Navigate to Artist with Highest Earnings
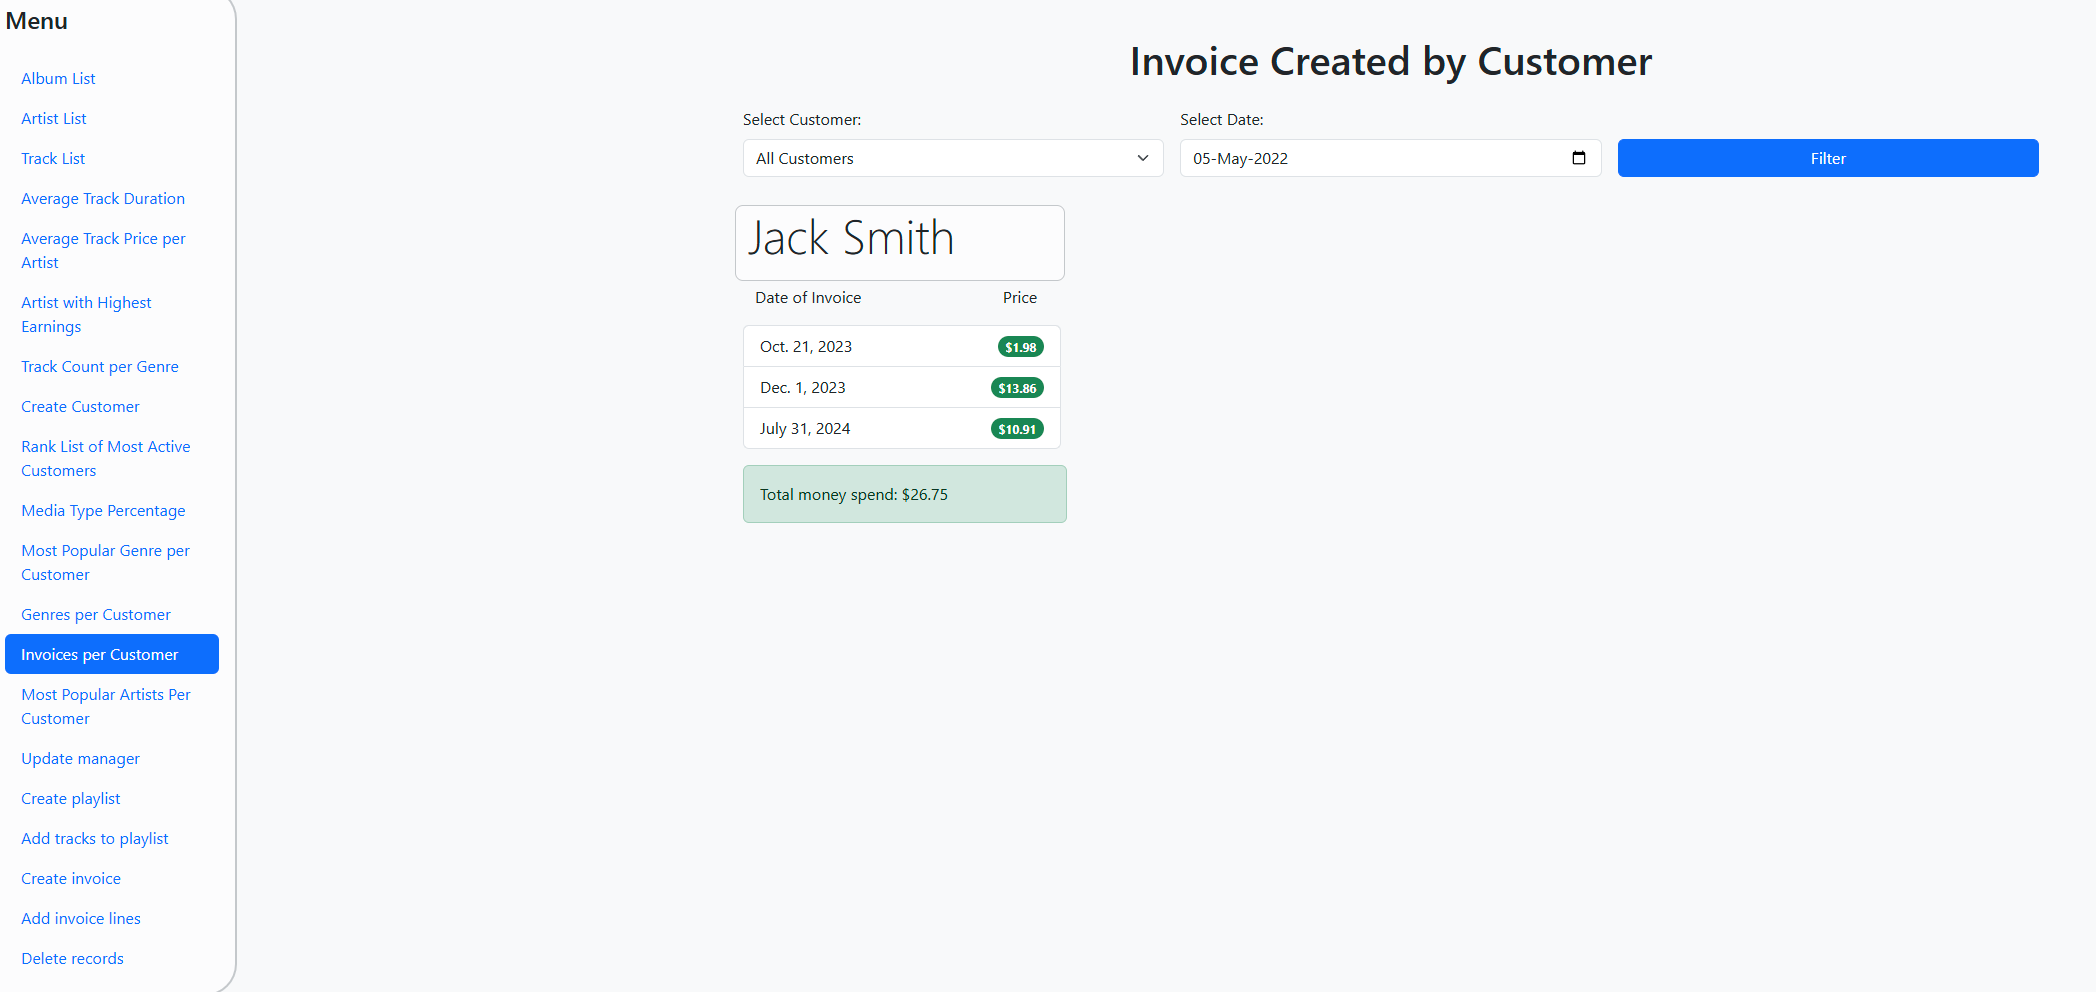This screenshot has height=992, width=2096. pos(86,314)
